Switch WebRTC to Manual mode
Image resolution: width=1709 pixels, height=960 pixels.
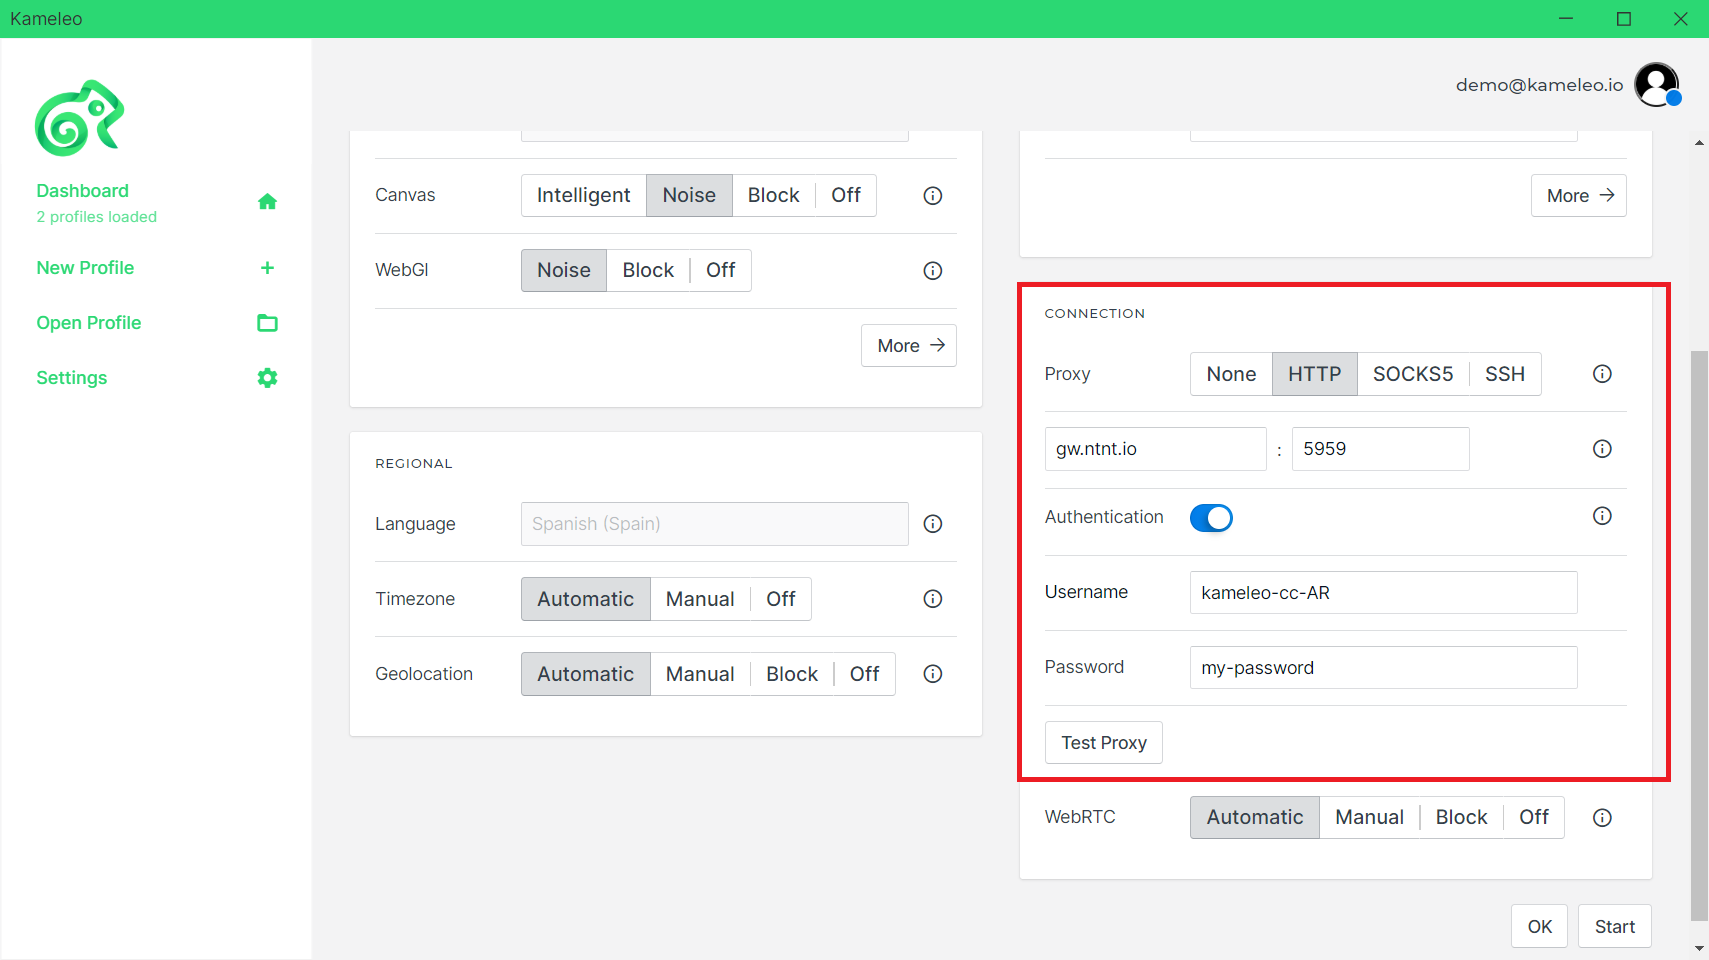pyautogui.click(x=1369, y=817)
